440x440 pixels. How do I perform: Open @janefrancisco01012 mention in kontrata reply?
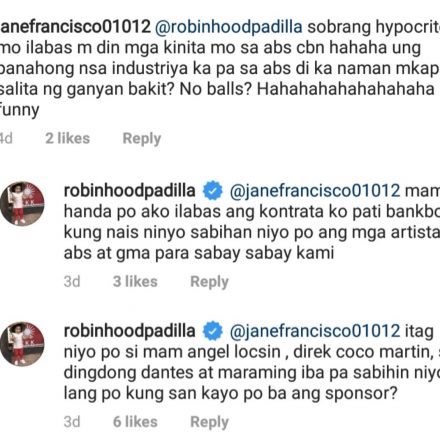(314, 191)
